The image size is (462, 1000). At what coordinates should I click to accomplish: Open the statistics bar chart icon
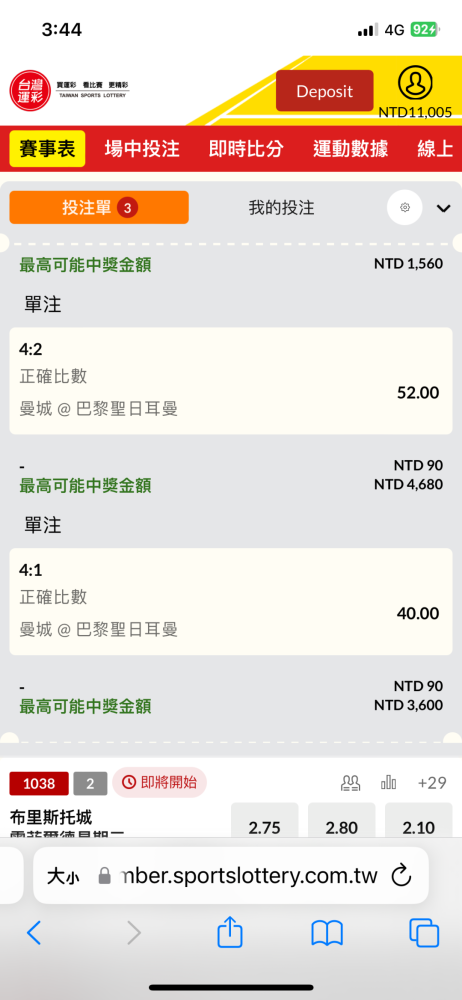click(389, 783)
